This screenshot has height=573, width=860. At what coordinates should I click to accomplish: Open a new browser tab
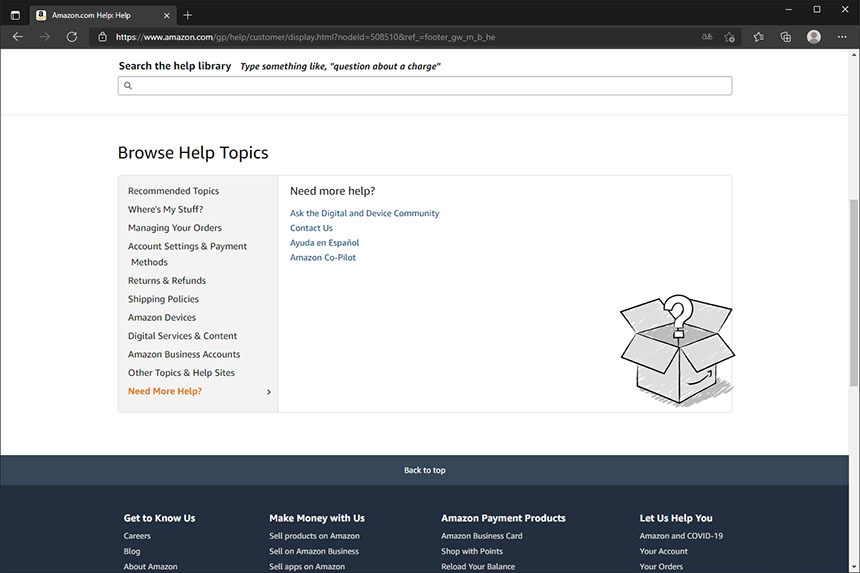pyautogui.click(x=188, y=15)
